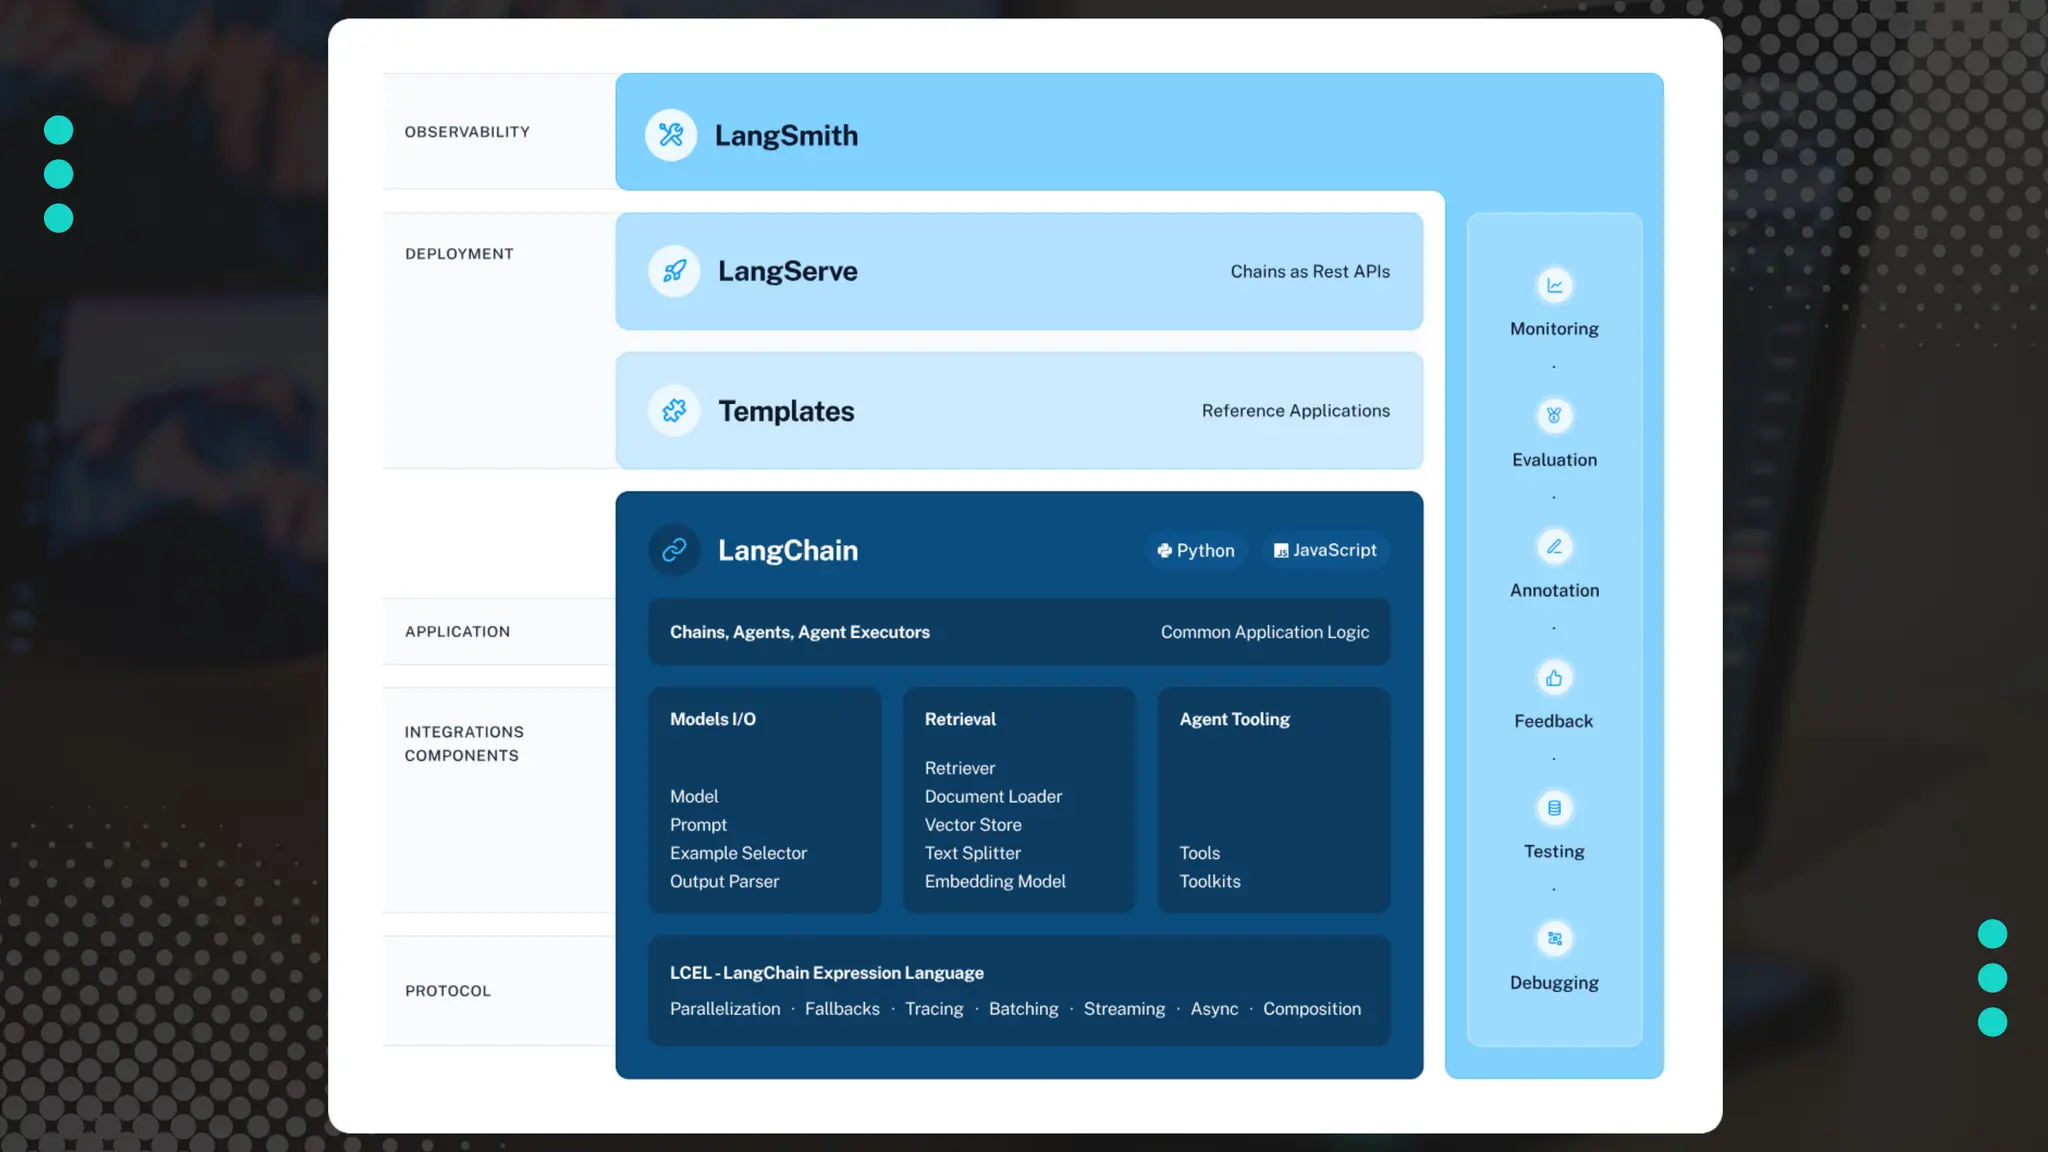Click the OBSERVABILITY row label
This screenshot has width=2048, height=1152.
tap(467, 132)
